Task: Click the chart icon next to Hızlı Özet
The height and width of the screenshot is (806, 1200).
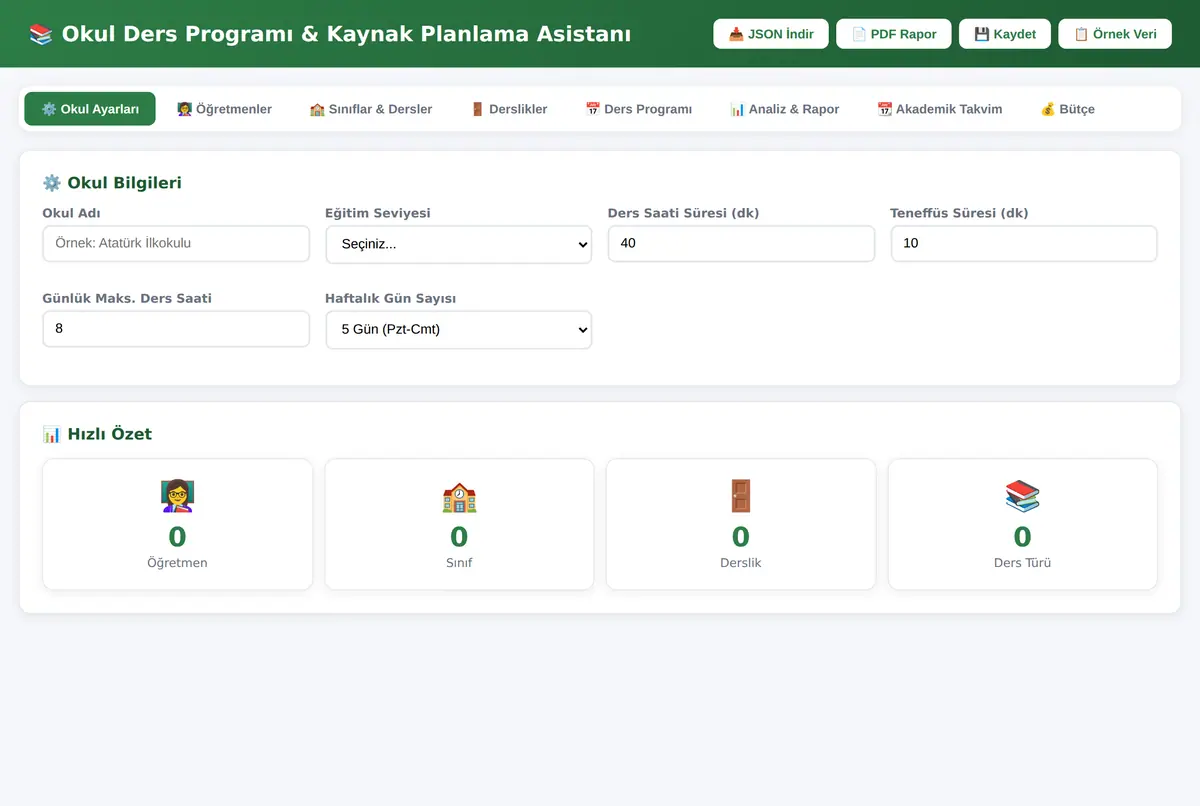Action: (52, 434)
